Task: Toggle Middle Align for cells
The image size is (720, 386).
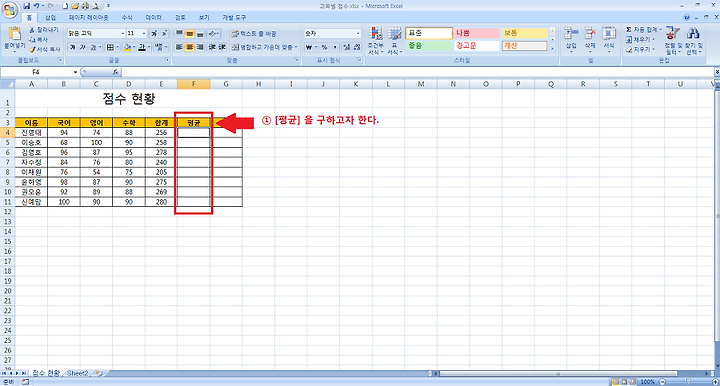Action: [190, 34]
